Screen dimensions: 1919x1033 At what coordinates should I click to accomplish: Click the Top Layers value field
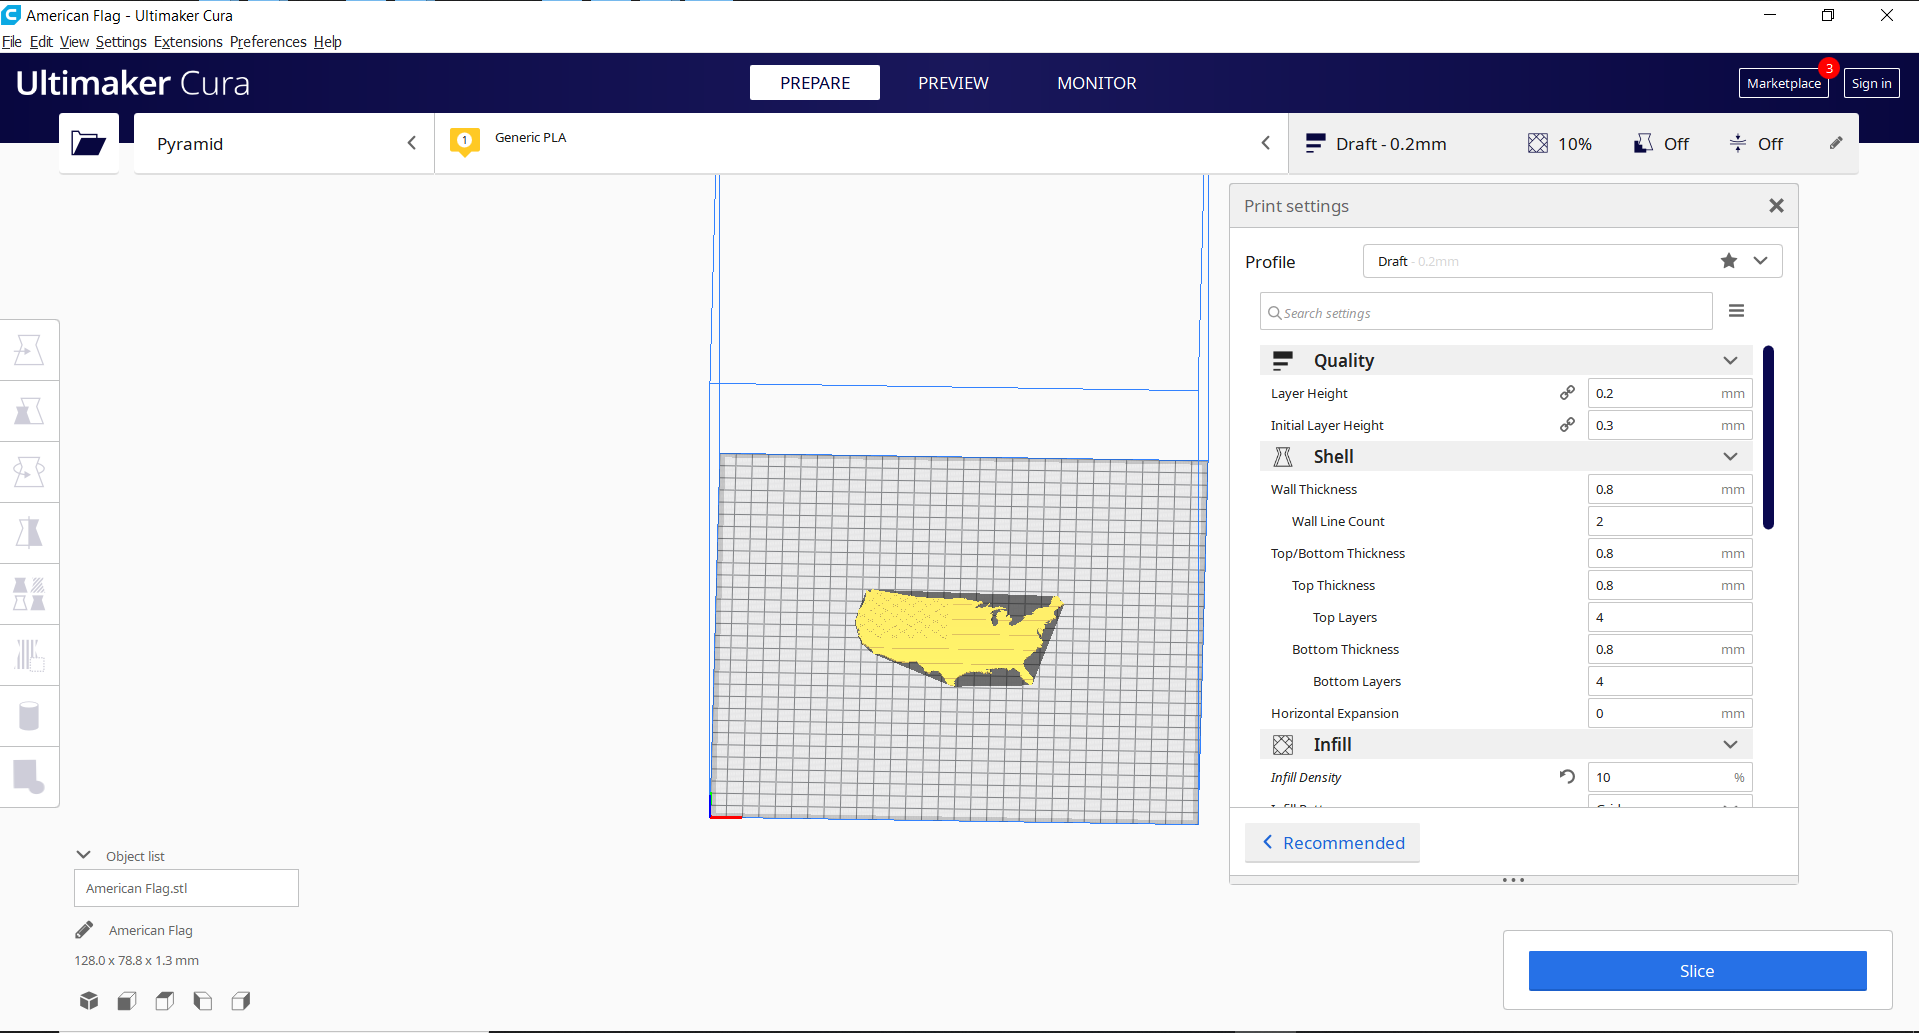pyautogui.click(x=1670, y=617)
